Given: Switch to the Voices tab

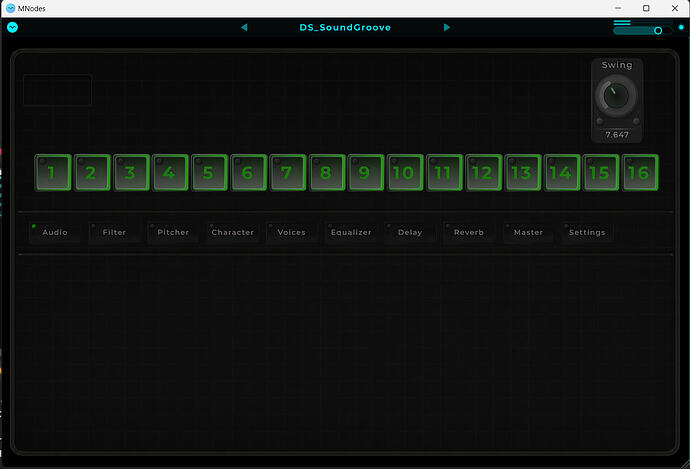Looking at the screenshot, I should tap(291, 232).
